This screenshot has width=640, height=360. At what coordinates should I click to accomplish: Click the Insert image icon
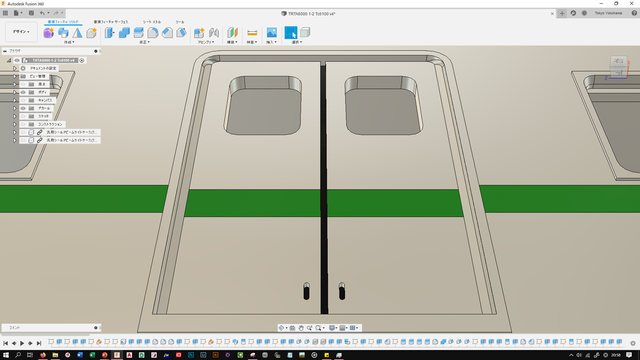[x=271, y=33]
